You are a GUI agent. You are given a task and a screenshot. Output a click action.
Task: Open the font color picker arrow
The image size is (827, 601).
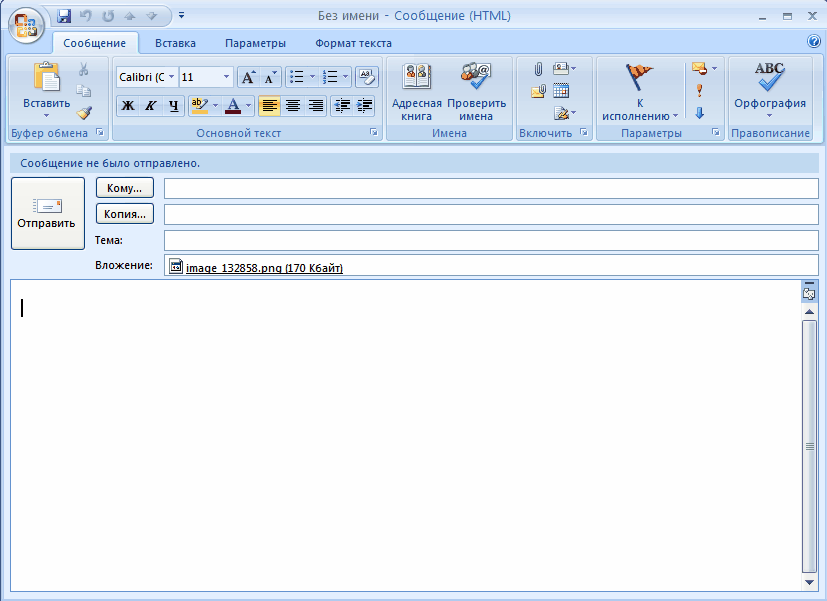tap(248, 106)
